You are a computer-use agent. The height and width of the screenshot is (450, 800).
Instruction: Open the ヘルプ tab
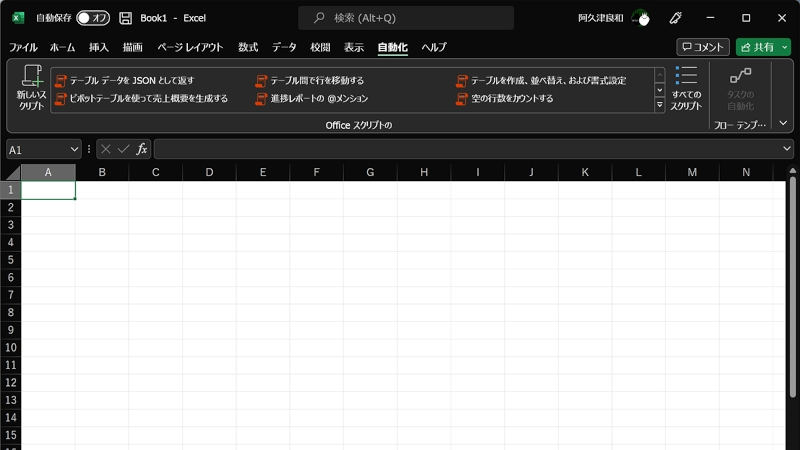click(x=434, y=47)
